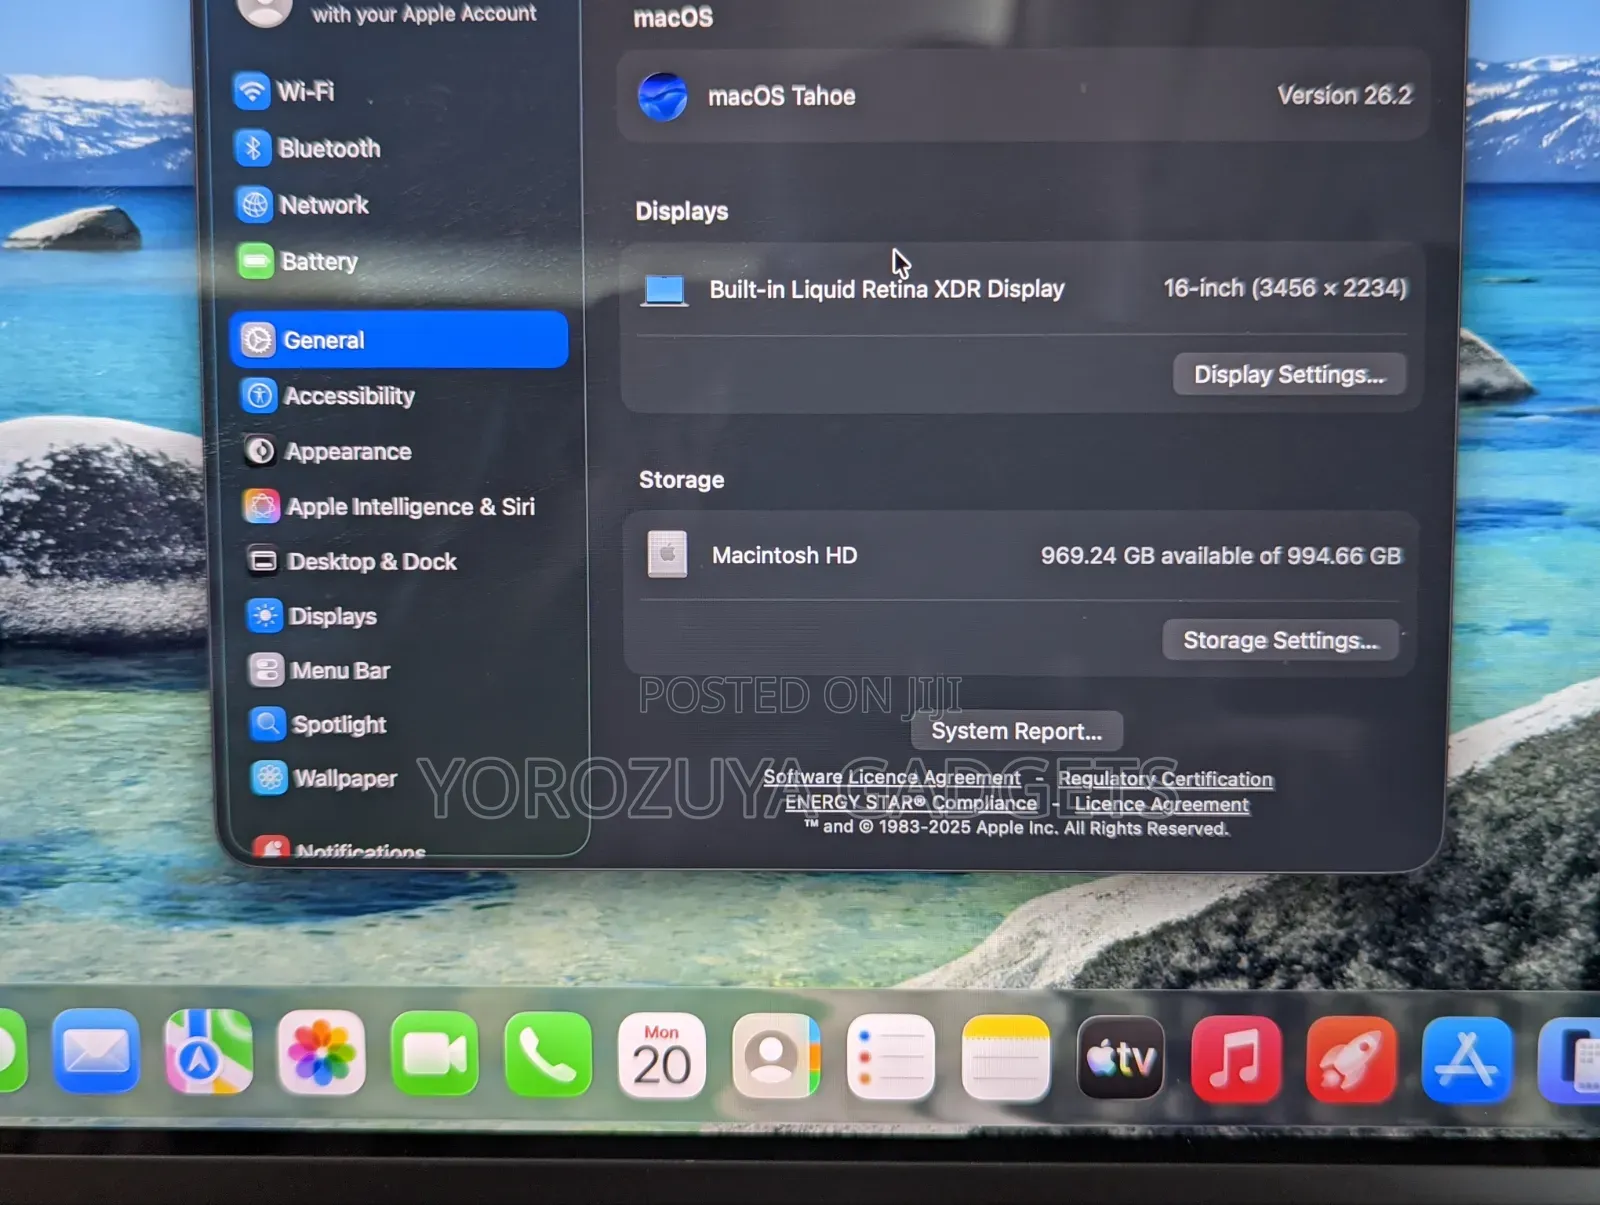Image resolution: width=1600 pixels, height=1205 pixels.
Task: Open Accessibility settings
Action: [x=329, y=396]
